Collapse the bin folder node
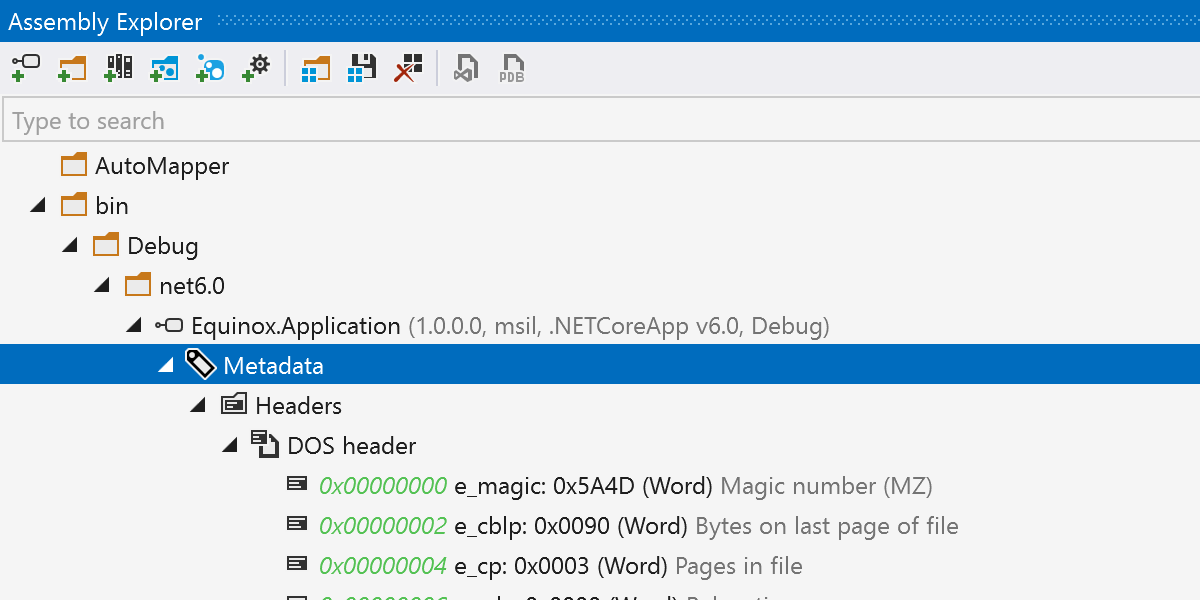Image resolution: width=1200 pixels, height=600 pixels. tap(38, 206)
